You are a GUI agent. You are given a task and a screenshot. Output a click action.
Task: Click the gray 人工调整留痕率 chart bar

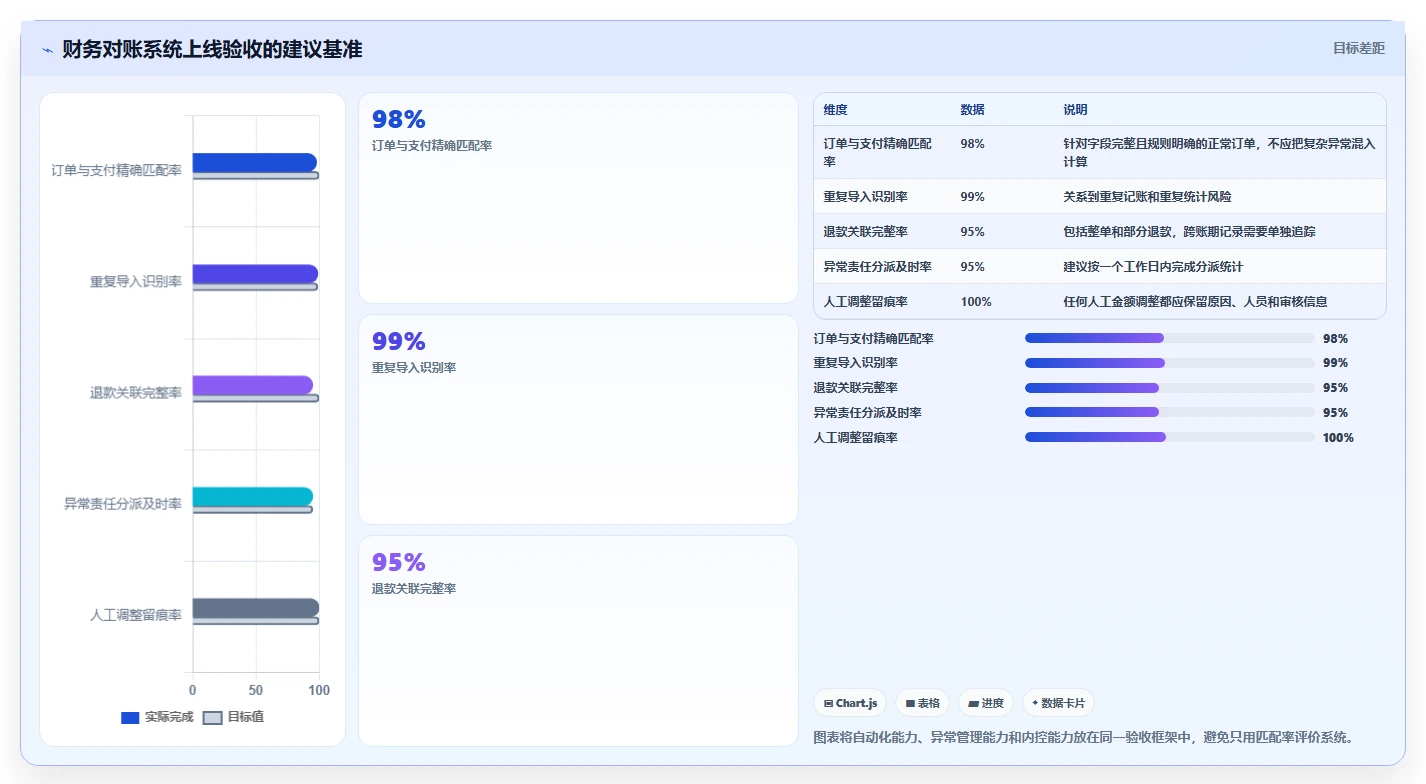256,608
